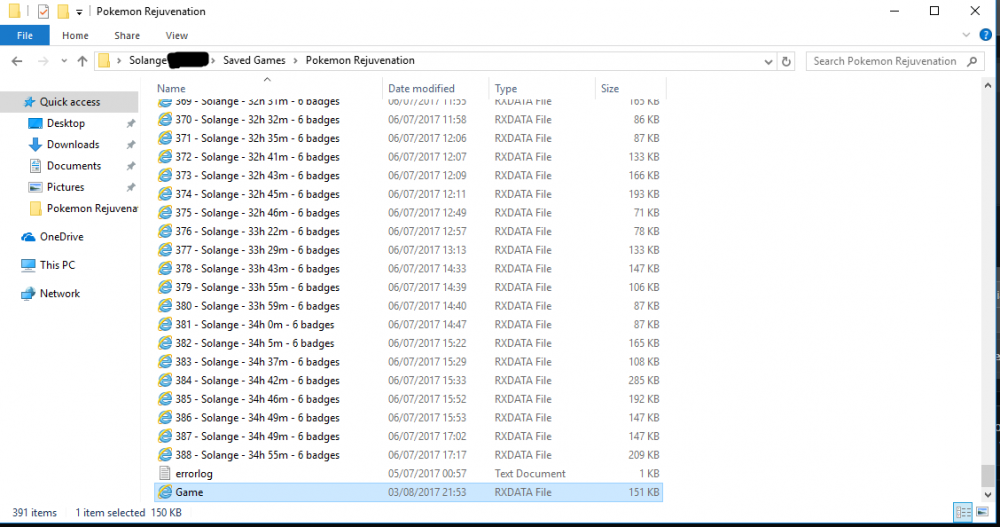The height and width of the screenshot is (527, 1000).
Task: Click pin icon next to Documents
Action: [x=131, y=166]
